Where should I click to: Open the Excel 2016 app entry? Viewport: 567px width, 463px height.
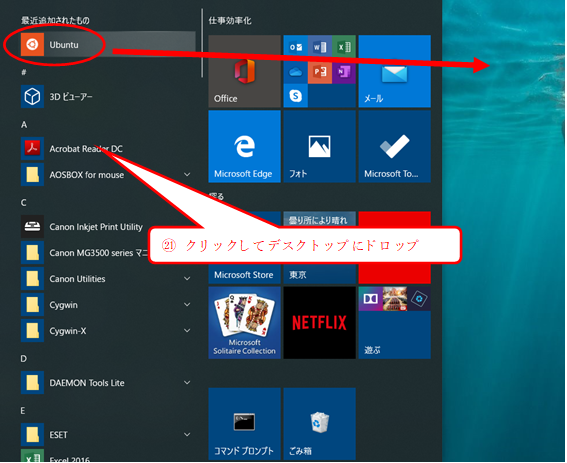click(108, 456)
